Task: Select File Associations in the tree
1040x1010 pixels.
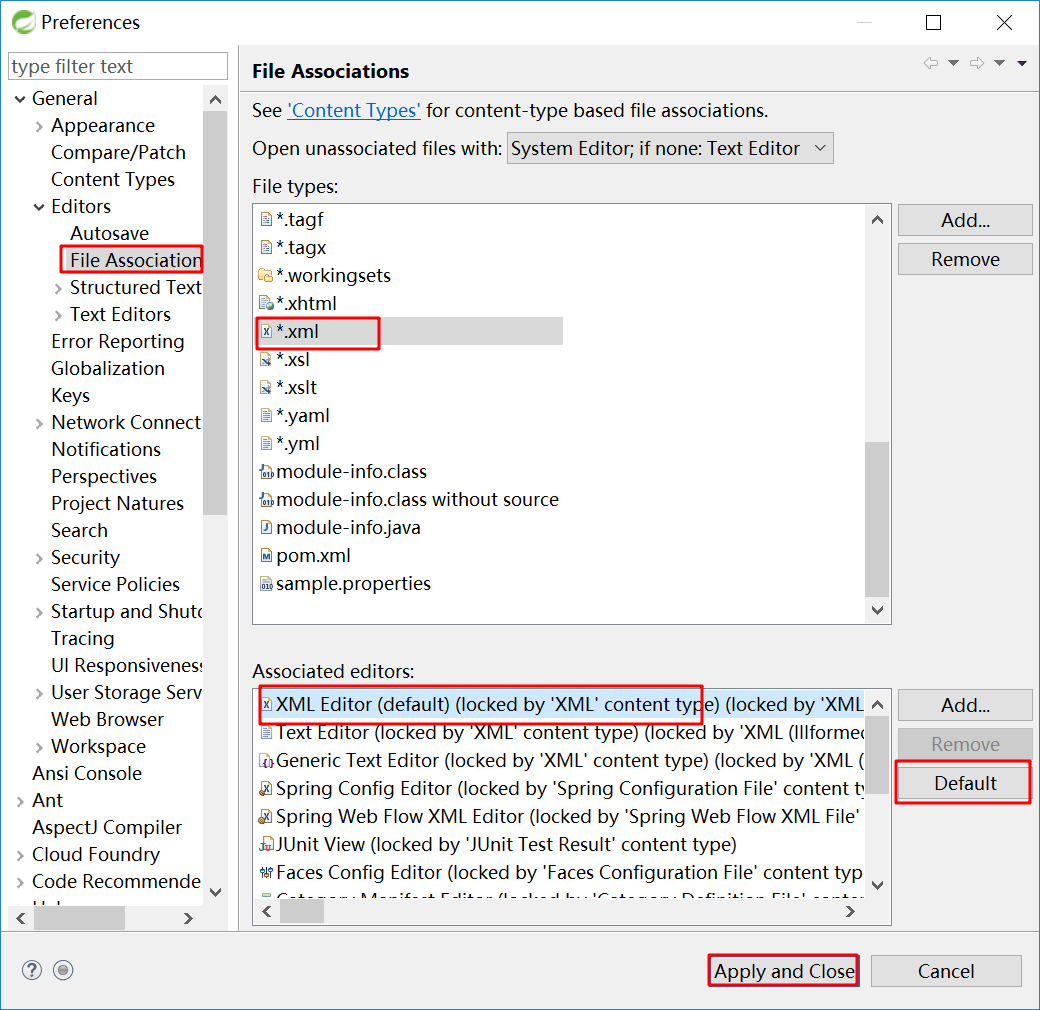Action: tap(135, 260)
